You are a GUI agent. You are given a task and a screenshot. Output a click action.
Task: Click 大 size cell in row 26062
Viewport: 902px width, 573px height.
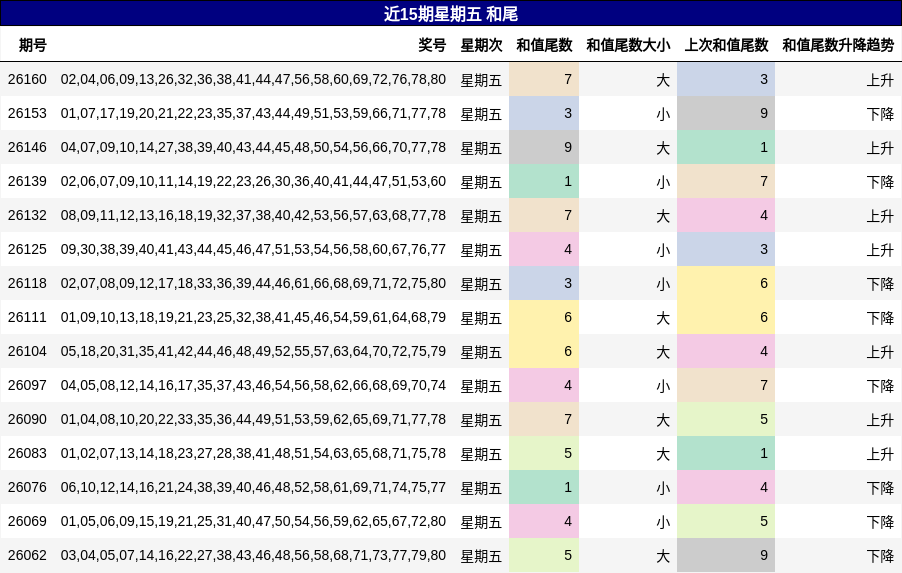(628, 555)
